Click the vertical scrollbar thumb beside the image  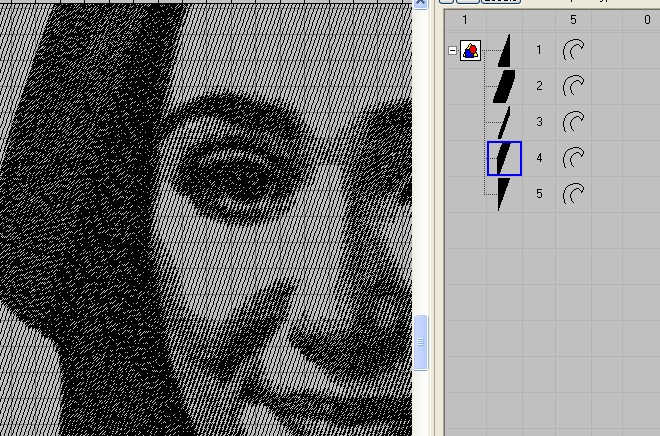420,343
